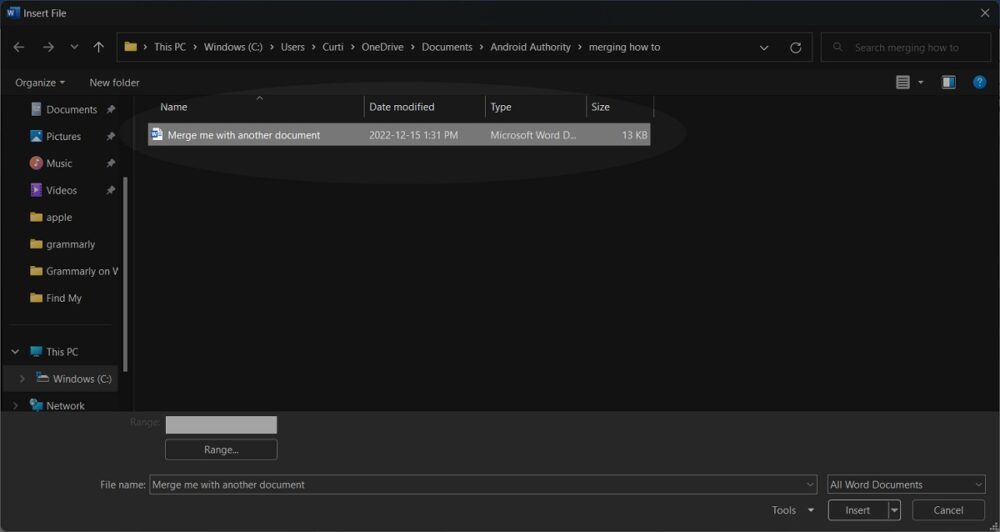The image size is (1000, 532).
Task: Select Windows (C:) in the sidebar
Action: pyautogui.click(x=82, y=379)
